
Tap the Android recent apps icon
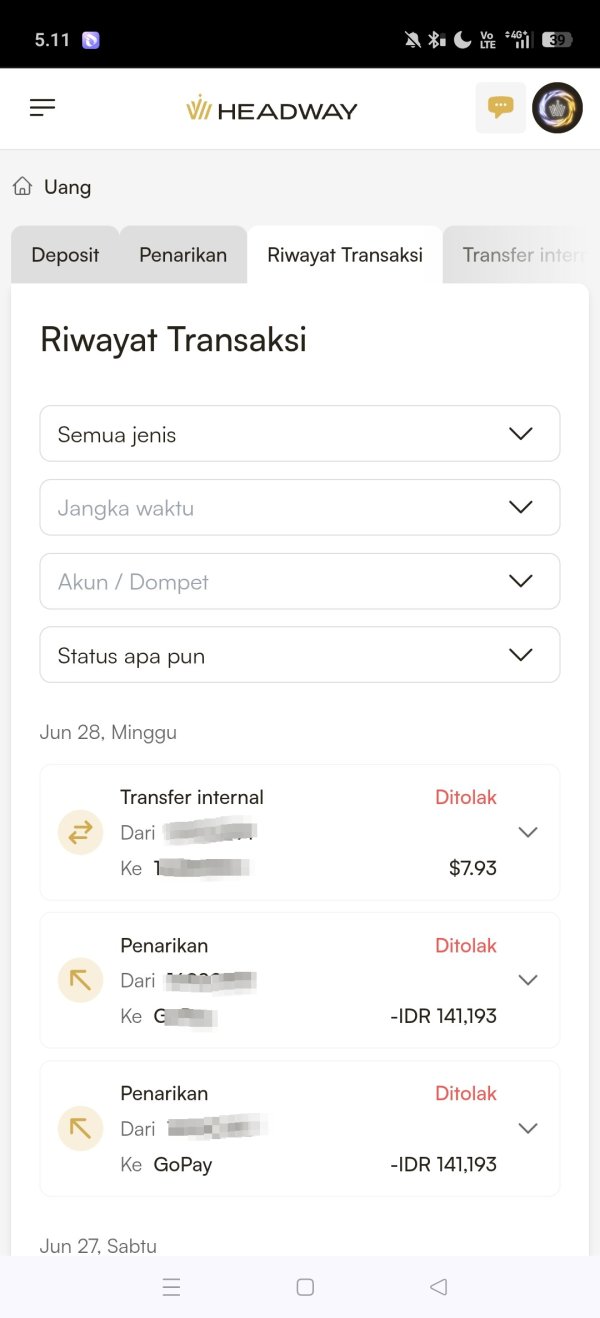[171, 1288]
